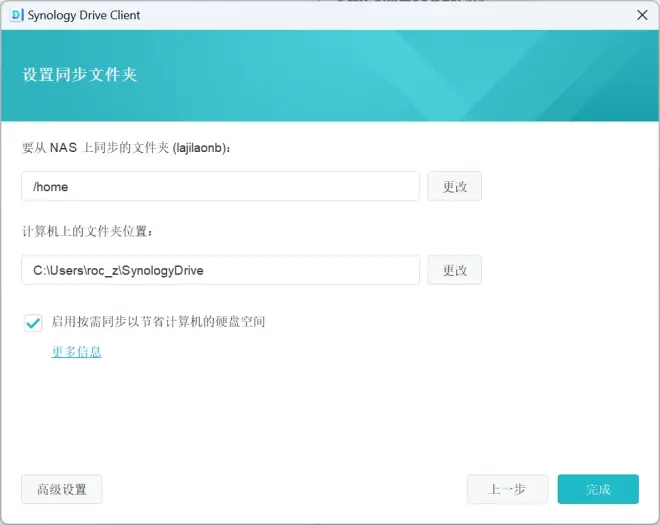Click 更改 beside the local path field

[x=455, y=270]
